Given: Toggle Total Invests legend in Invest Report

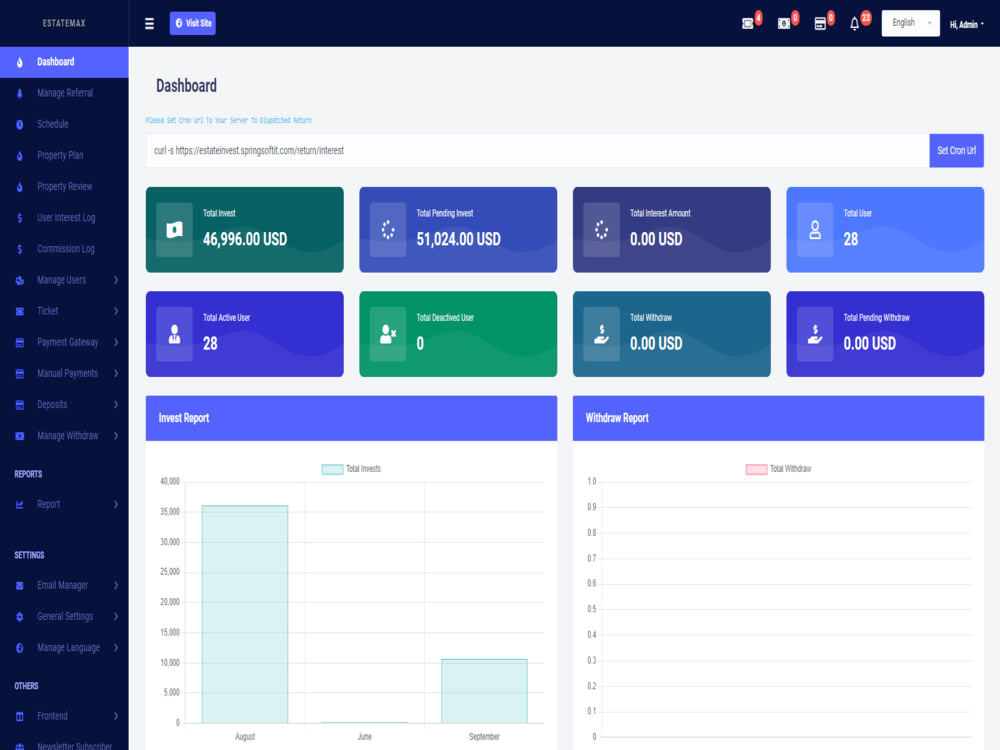Looking at the screenshot, I should pos(351,469).
